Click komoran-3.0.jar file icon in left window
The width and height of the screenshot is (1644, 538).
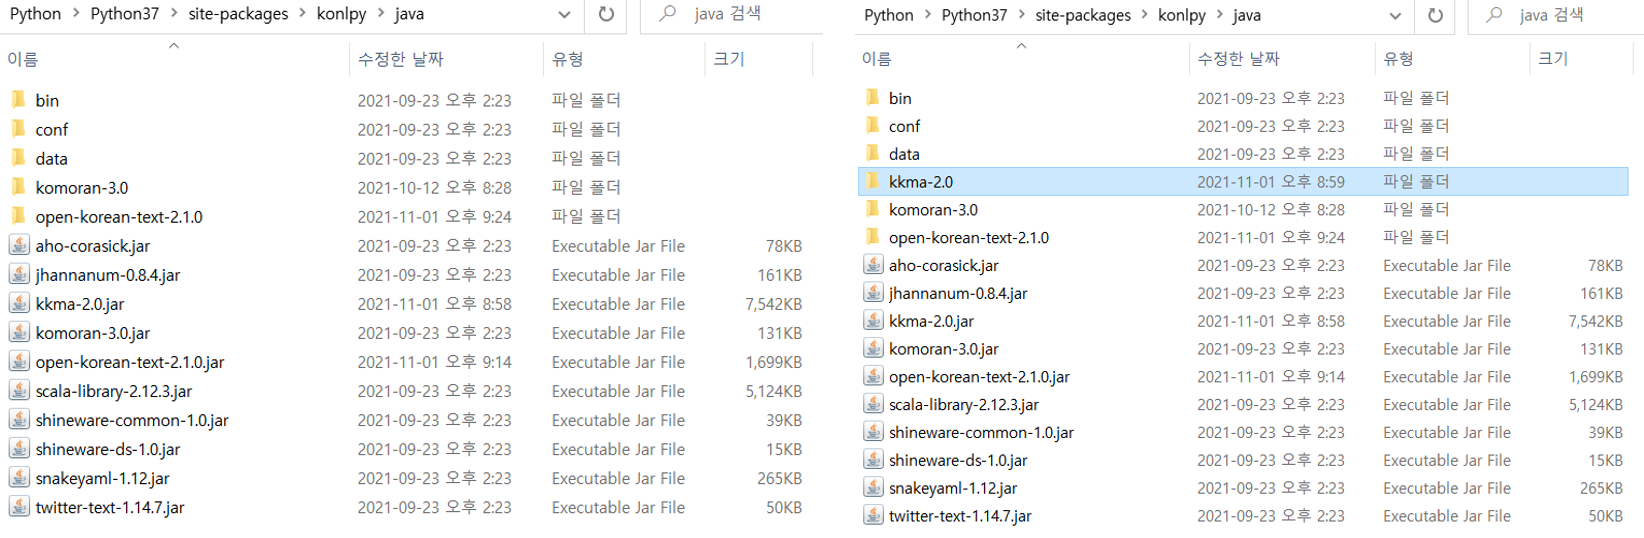[18, 332]
